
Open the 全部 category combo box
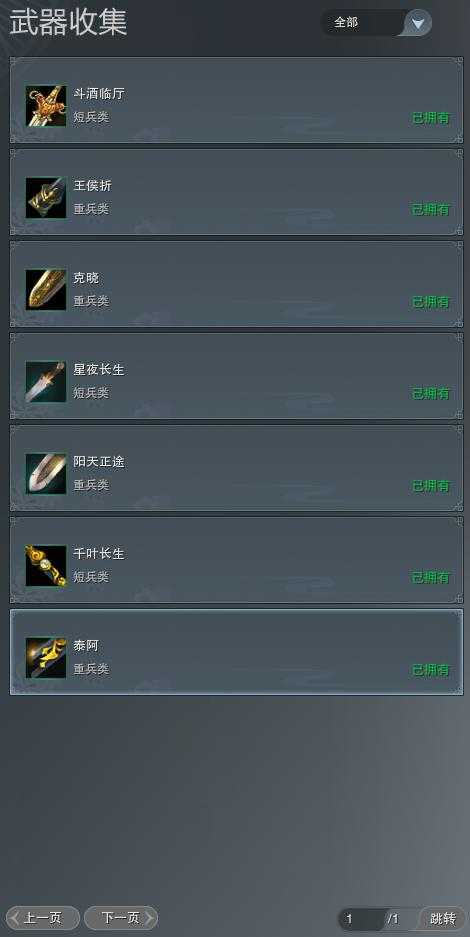(376, 23)
